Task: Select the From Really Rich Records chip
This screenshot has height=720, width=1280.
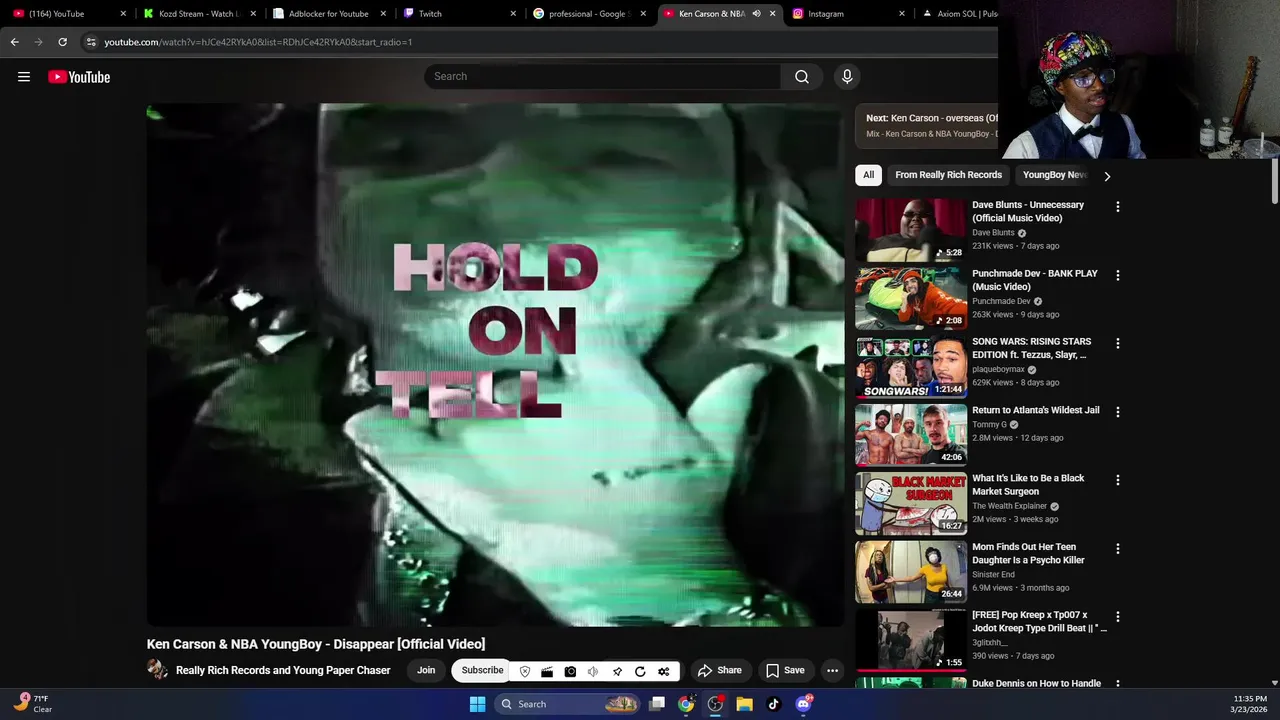Action: 948,175
